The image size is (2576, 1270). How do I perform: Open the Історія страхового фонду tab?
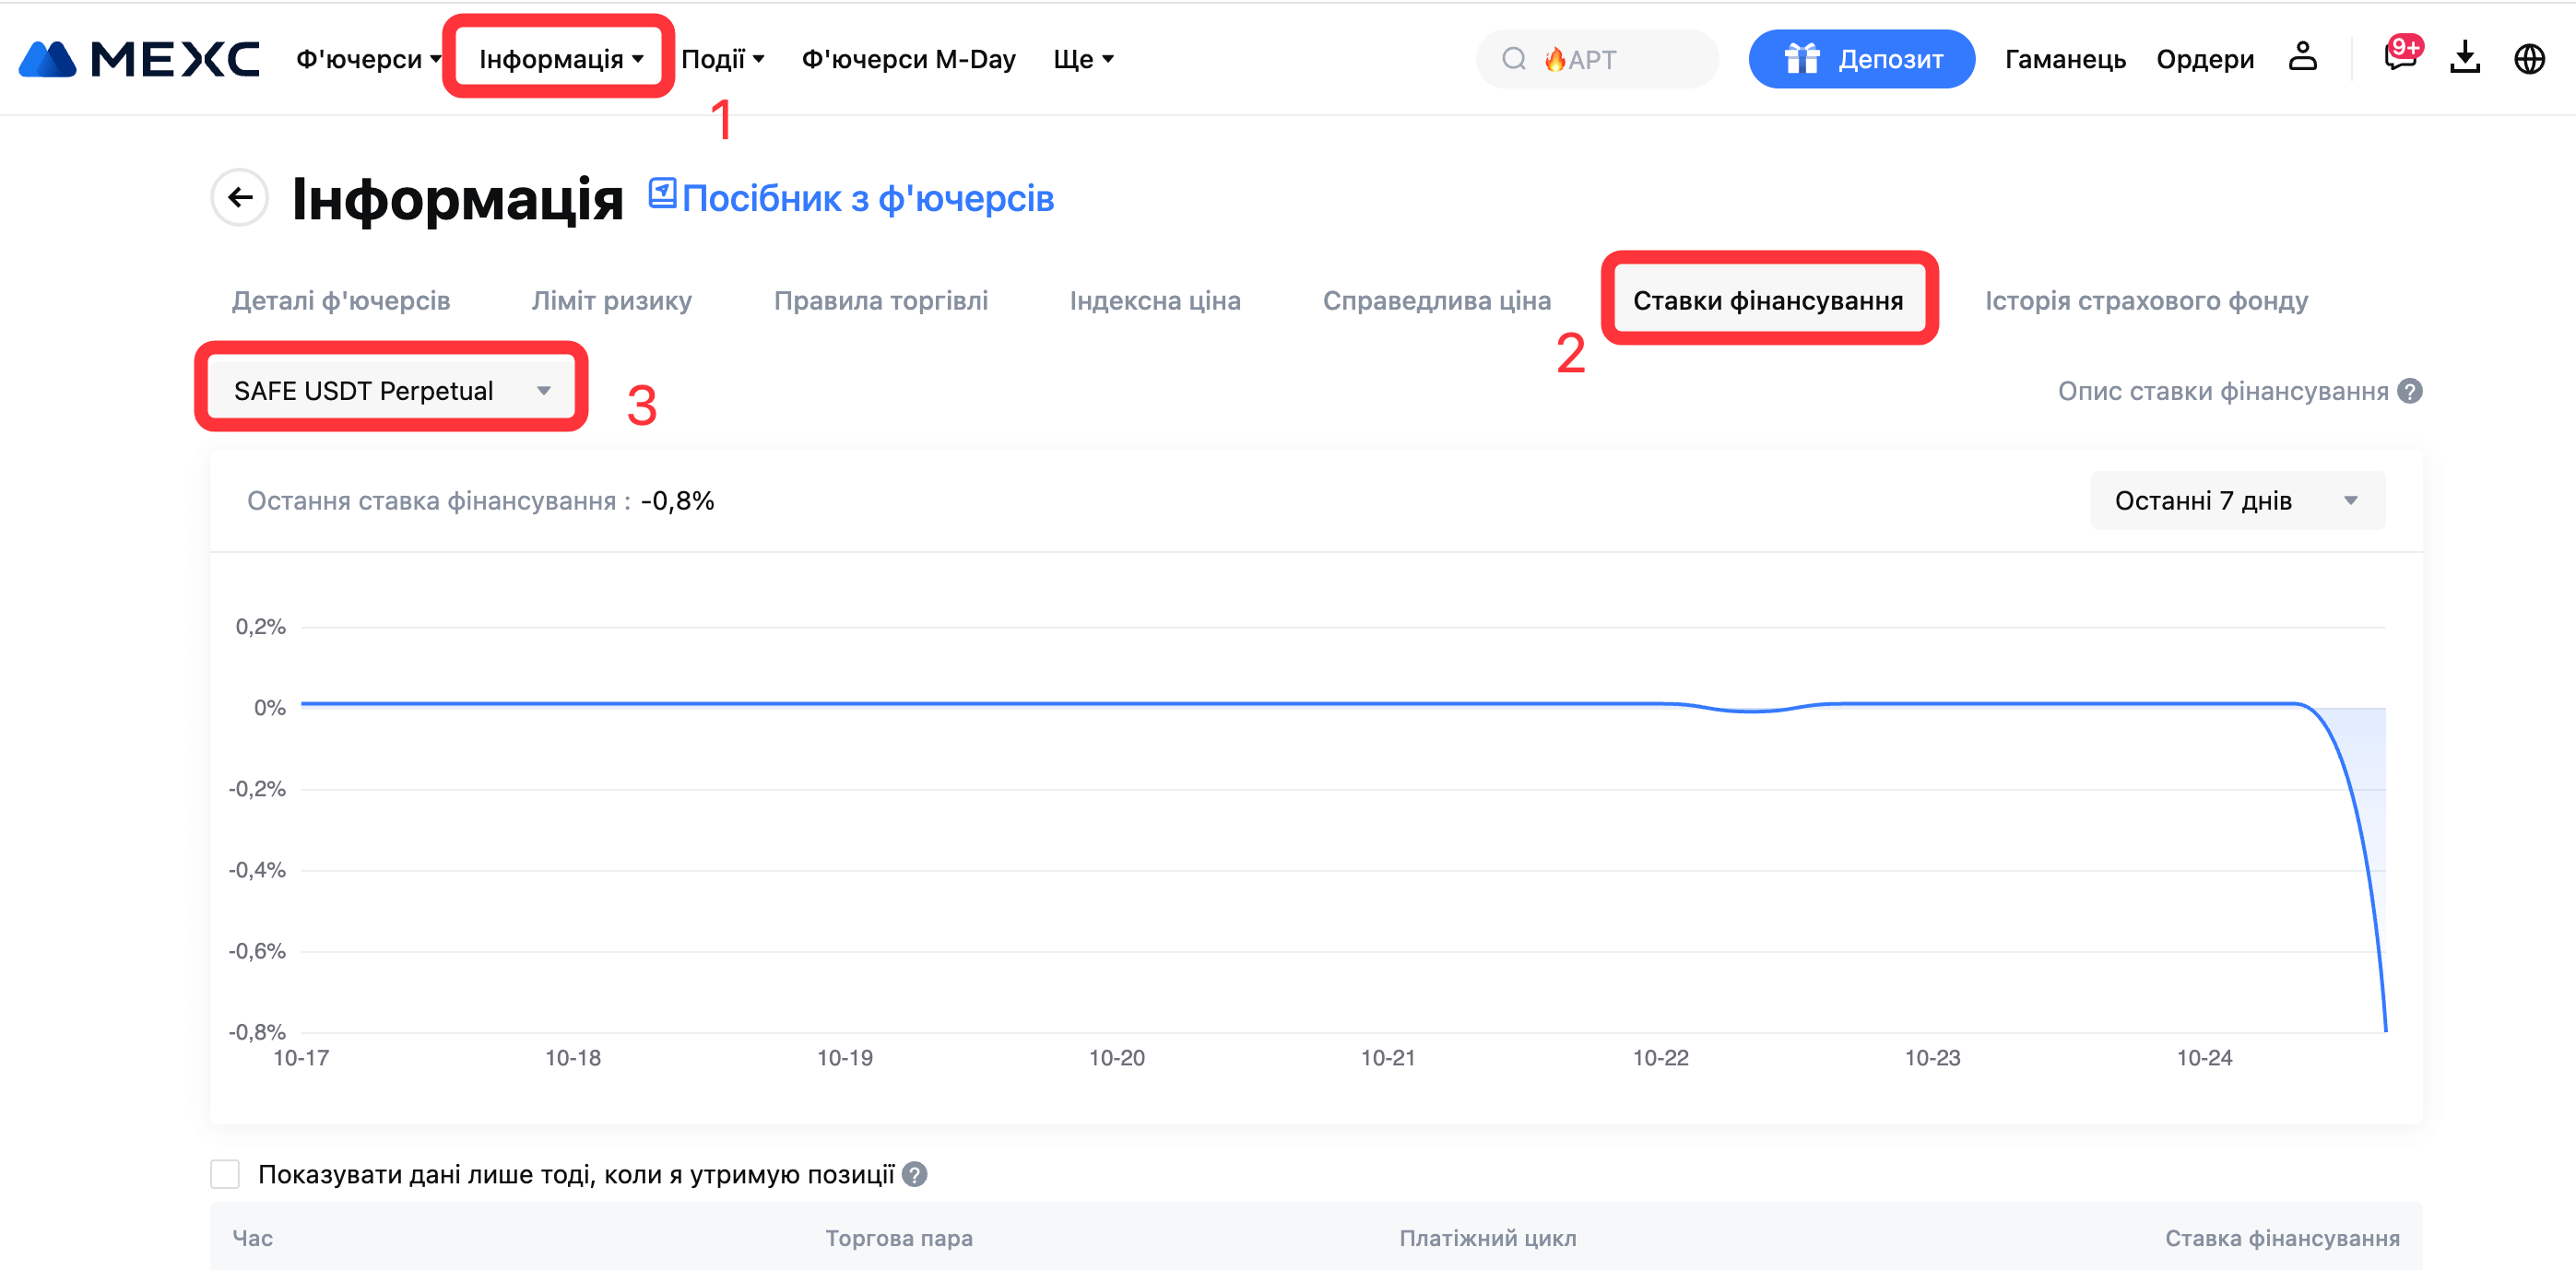point(2146,300)
